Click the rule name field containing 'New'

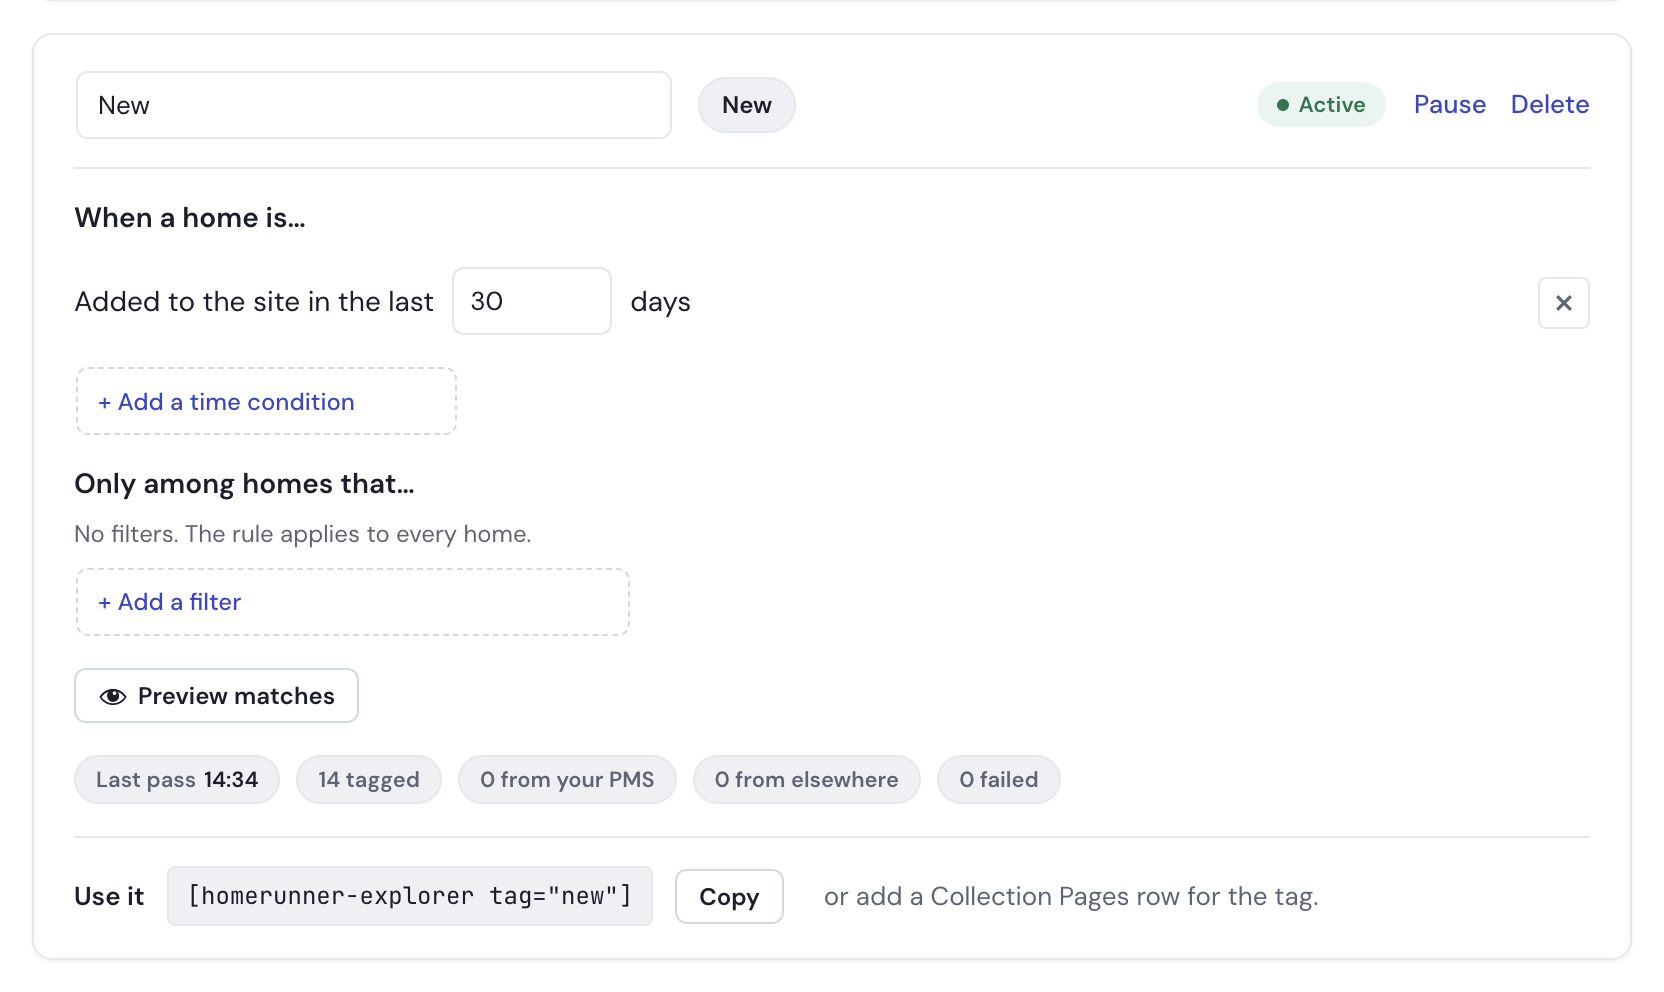click(373, 105)
